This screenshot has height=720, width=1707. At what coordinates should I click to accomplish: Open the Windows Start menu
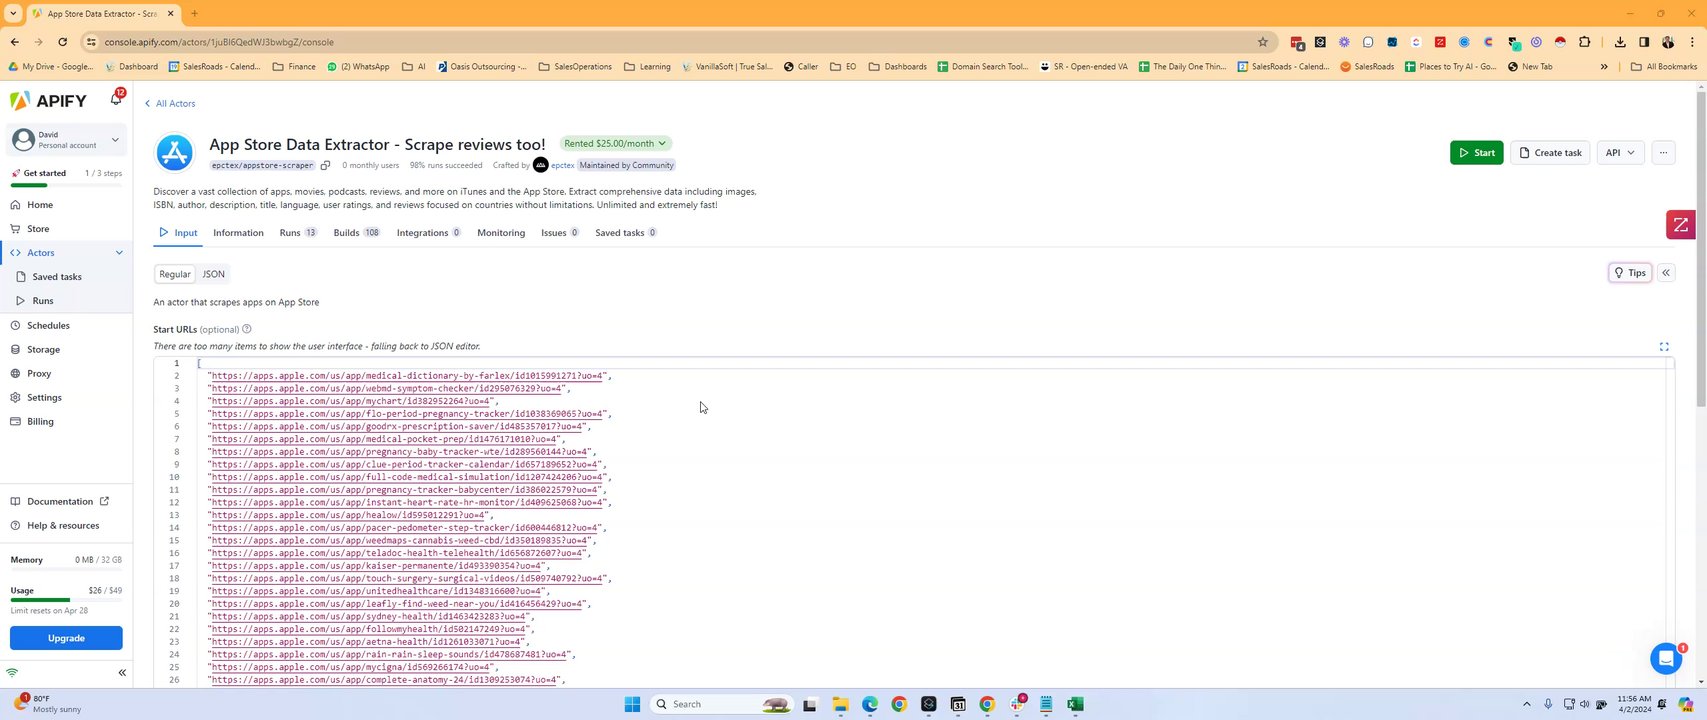point(632,704)
